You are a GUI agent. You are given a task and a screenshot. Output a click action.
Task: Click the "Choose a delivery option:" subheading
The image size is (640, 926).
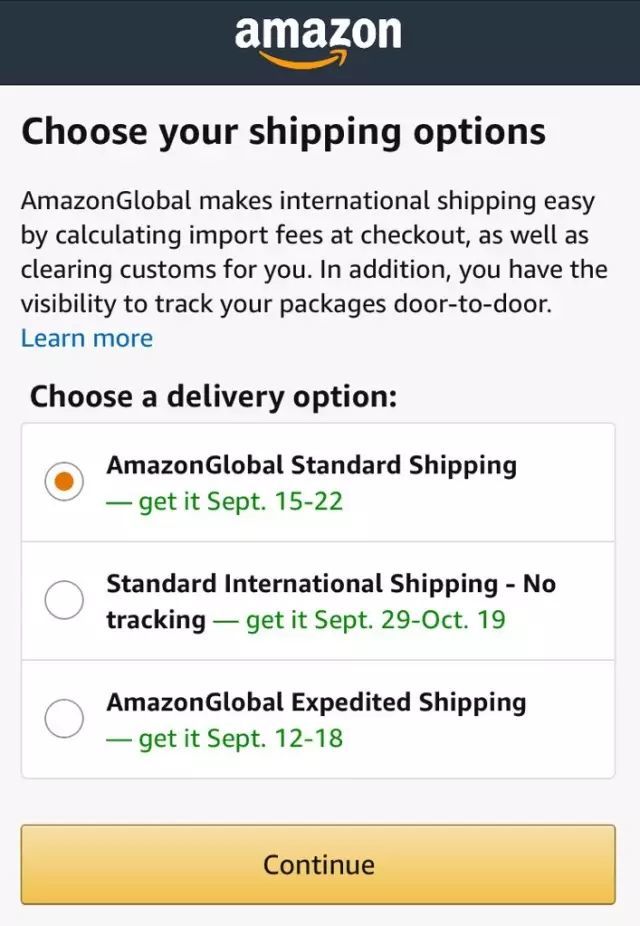tap(213, 397)
